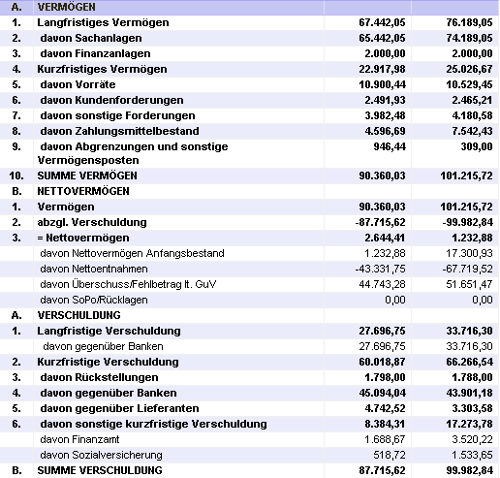Select the value 65.442,05

[x=382, y=38]
